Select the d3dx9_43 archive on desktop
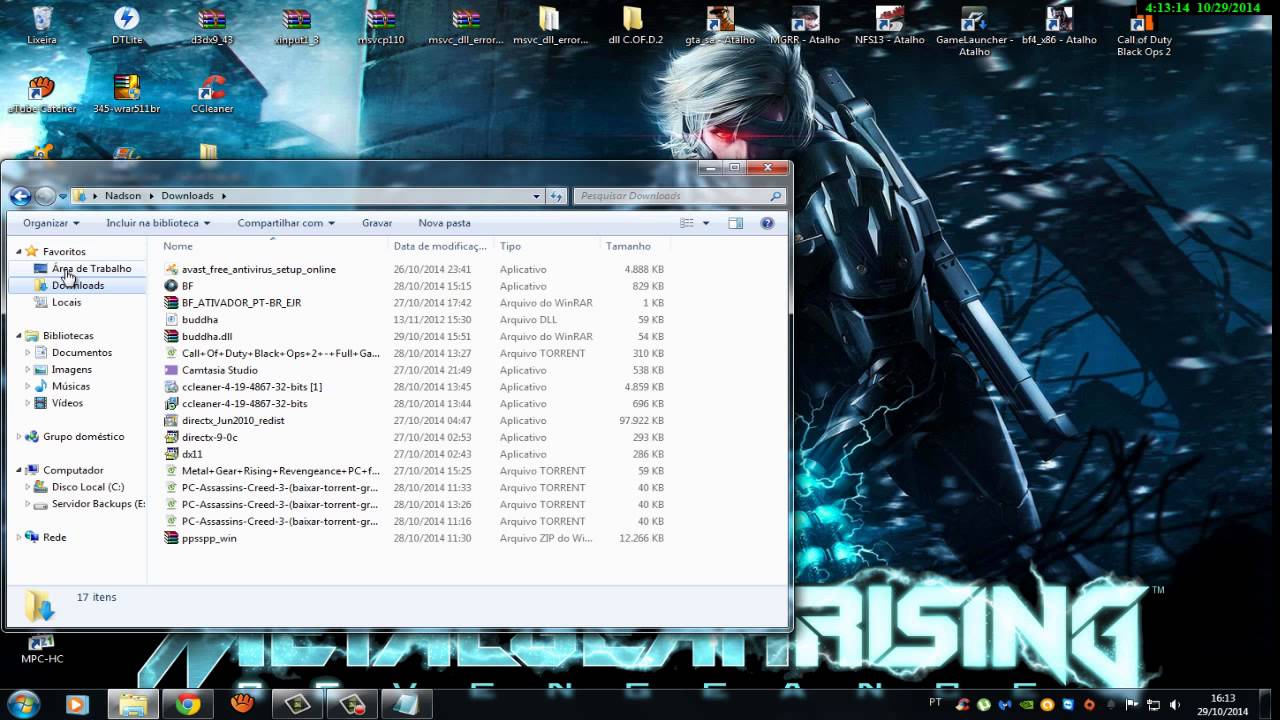The height and width of the screenshot is (720, 1280). click(211, 25)
